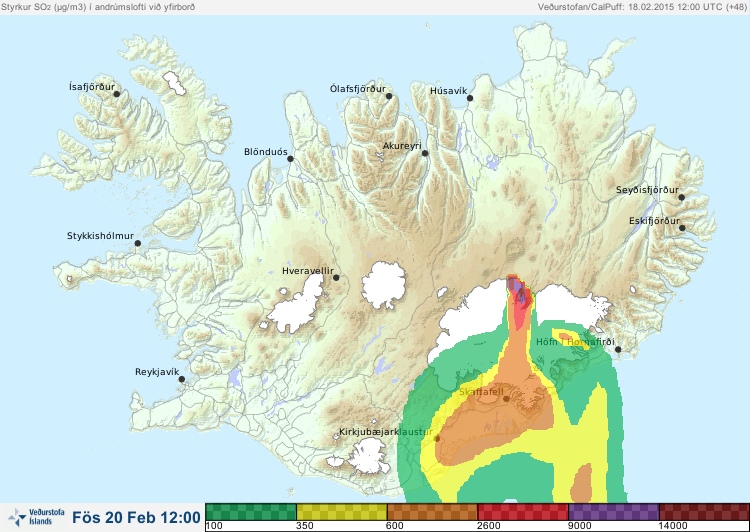Click the Húsavík town marker
This screenshot has height=532, width=750.
470,98
